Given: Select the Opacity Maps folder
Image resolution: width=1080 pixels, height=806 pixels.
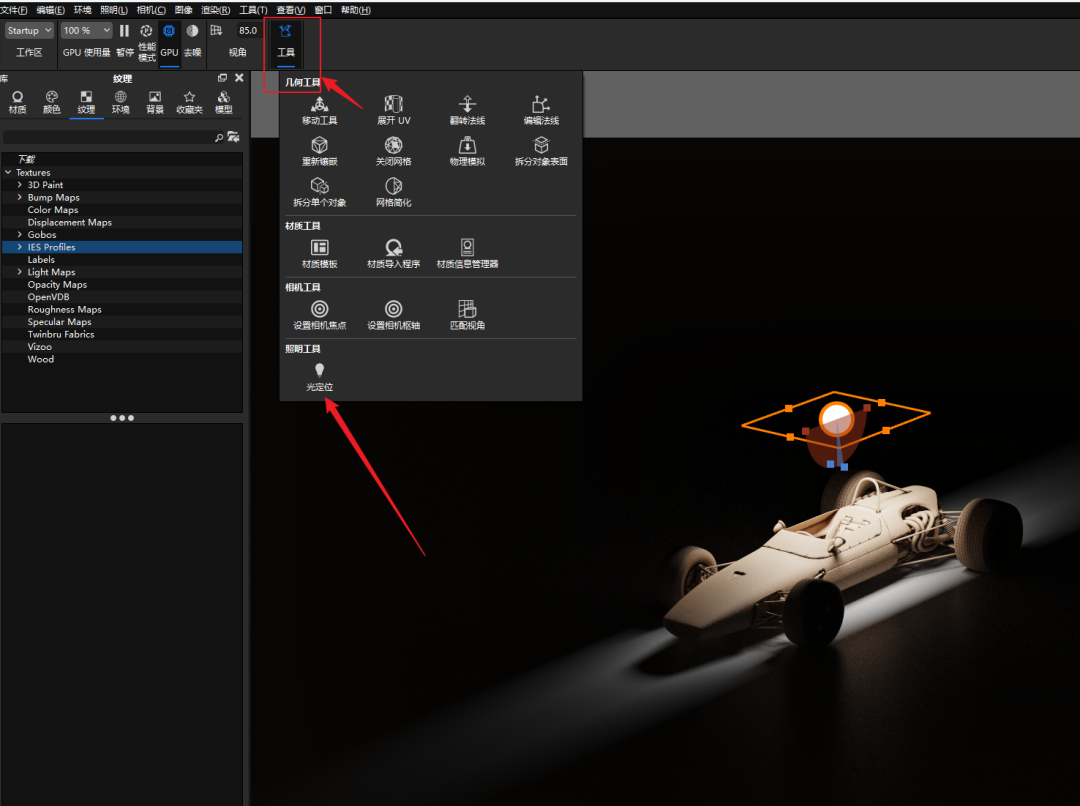Looking at the screenshot, I should pos(57,285).
